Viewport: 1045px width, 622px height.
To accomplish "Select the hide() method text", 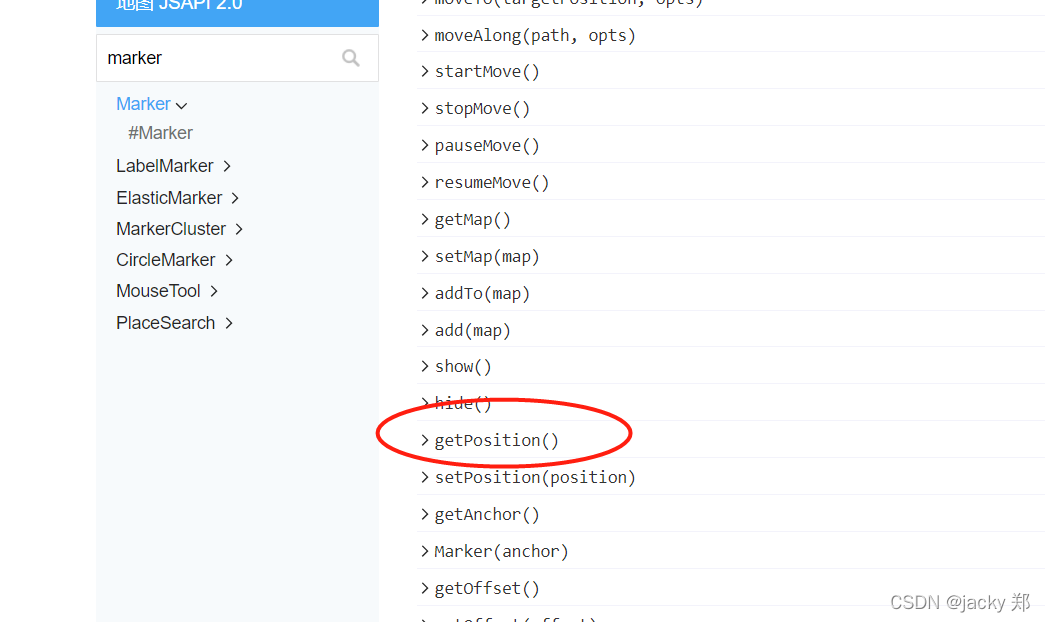I will (x=463, y=403).
